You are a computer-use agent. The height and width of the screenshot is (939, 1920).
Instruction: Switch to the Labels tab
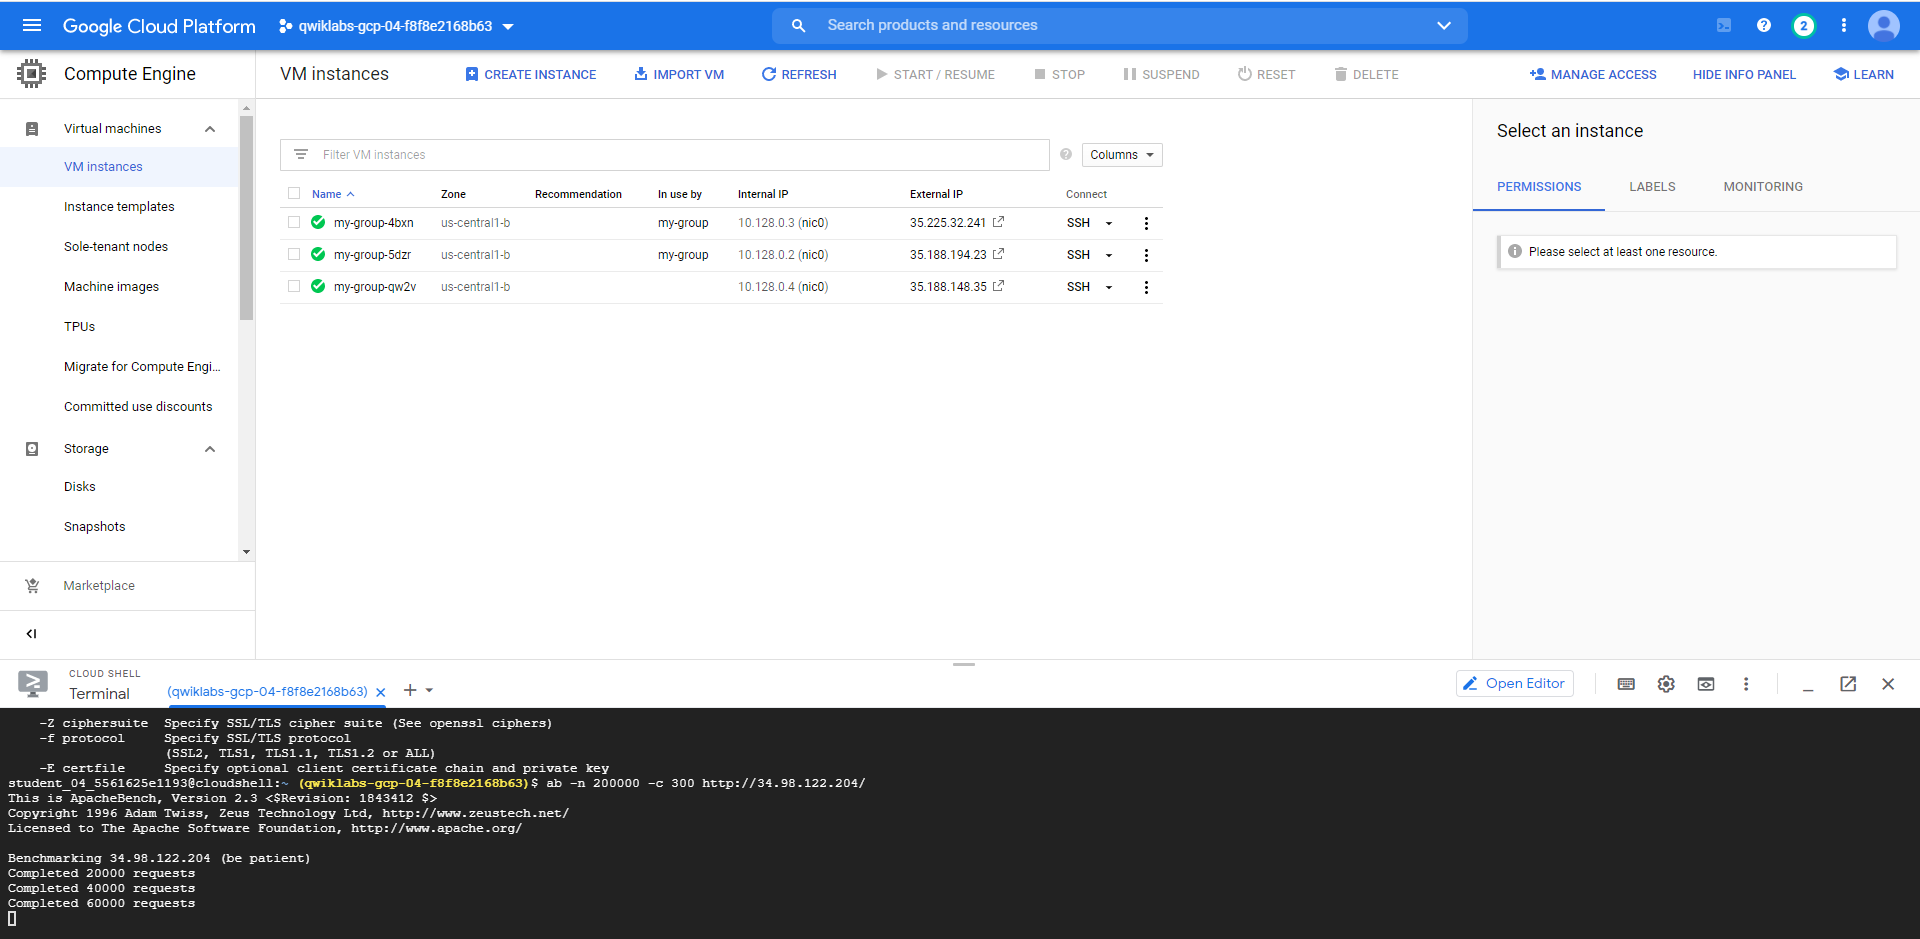coord(1652,187)
